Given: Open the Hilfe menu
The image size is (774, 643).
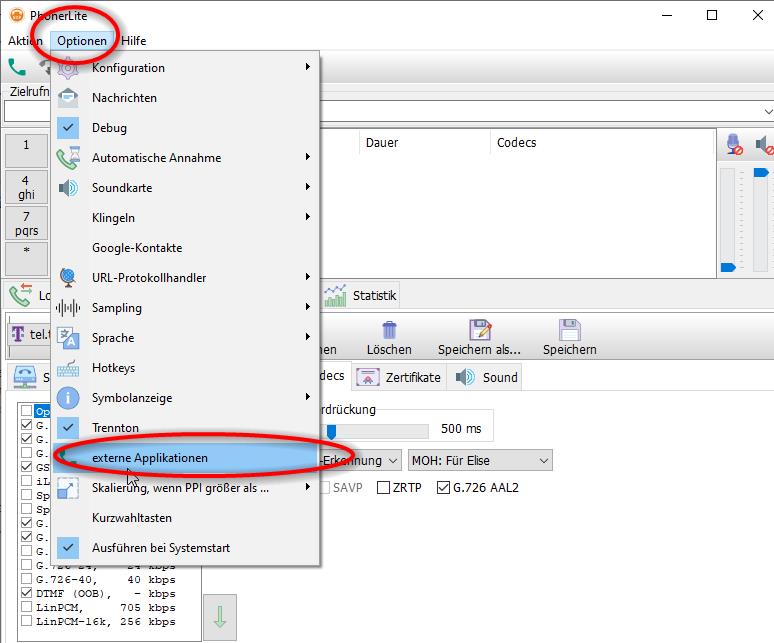Looking at the screenshot, I should [x=133, y=41].
